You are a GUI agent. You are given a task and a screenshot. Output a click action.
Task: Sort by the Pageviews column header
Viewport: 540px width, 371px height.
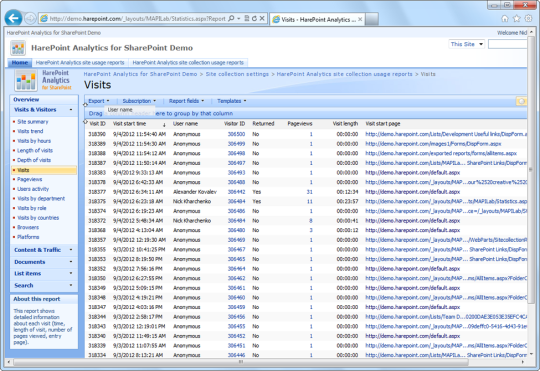pyautogui.click(x=300, y=124)
